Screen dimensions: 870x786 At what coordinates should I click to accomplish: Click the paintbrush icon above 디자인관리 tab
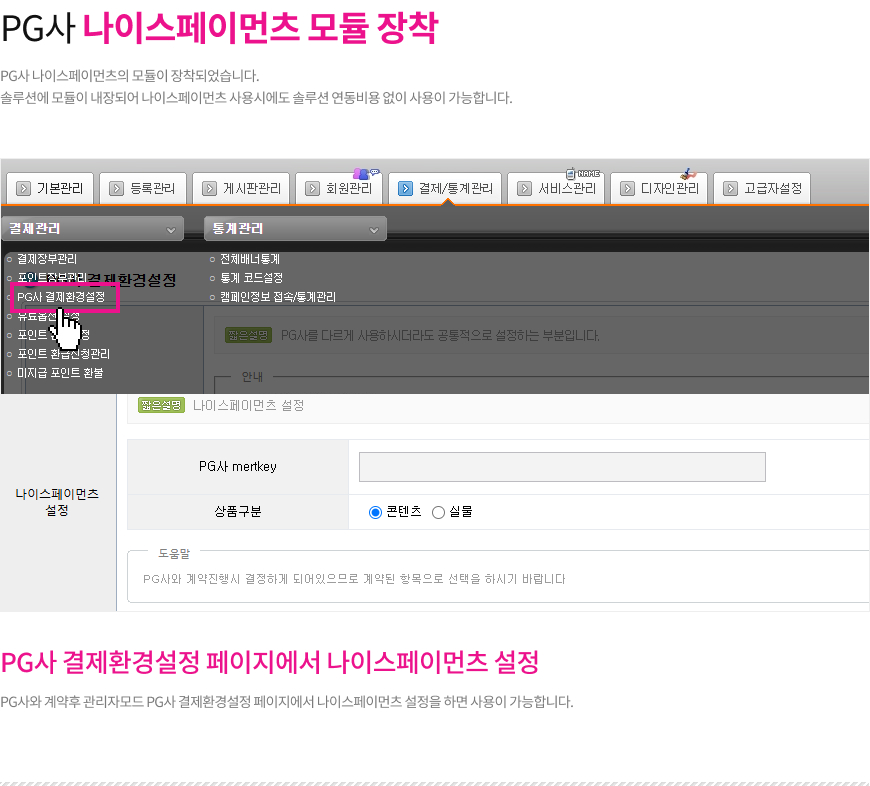tap(688, 173)
